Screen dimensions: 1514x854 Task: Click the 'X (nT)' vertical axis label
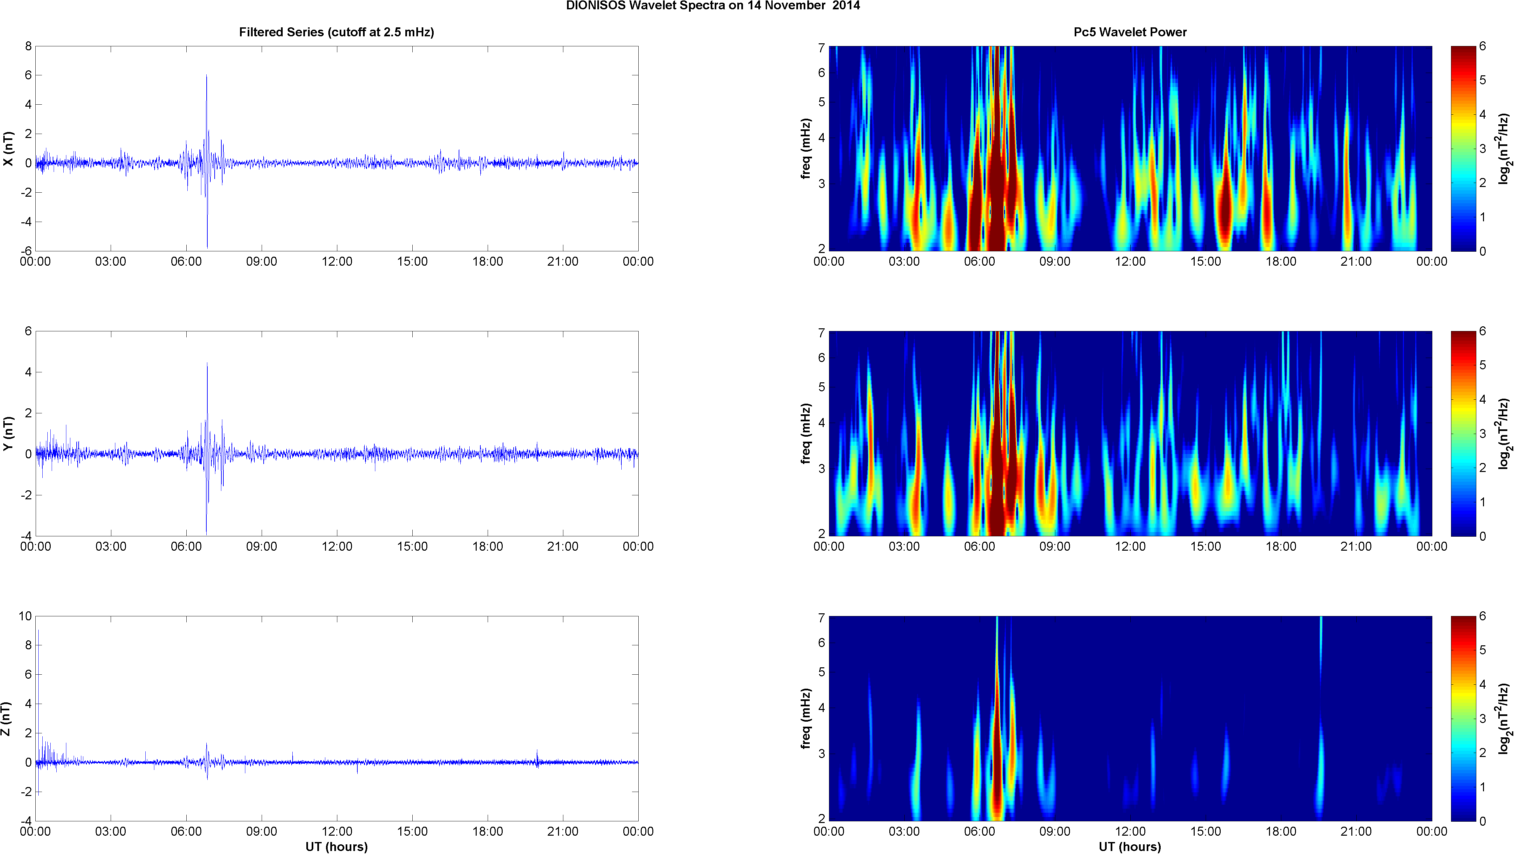point(8,149)
